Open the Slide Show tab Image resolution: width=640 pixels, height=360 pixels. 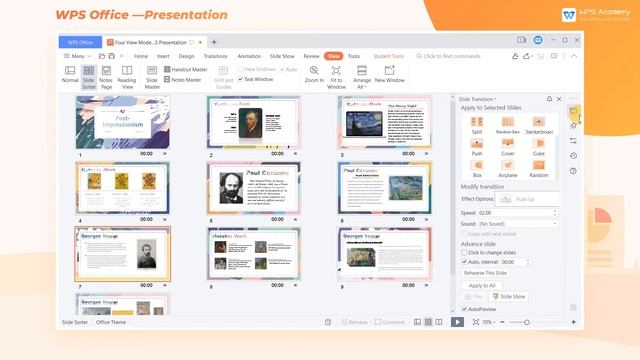pyautogui.click(x=282, y=56)
